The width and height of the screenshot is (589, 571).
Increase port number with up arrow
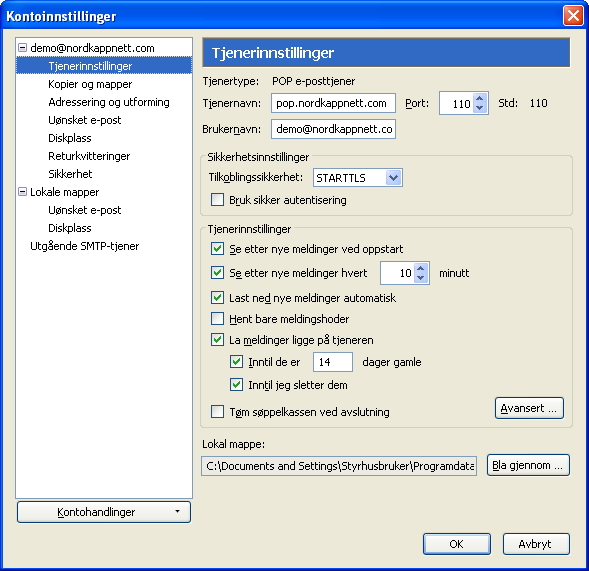click(x=479, y=99)
